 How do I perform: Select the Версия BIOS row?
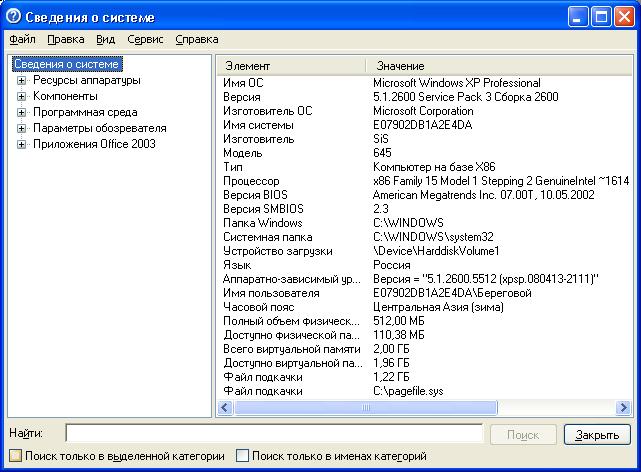click(x=424, y=195)
